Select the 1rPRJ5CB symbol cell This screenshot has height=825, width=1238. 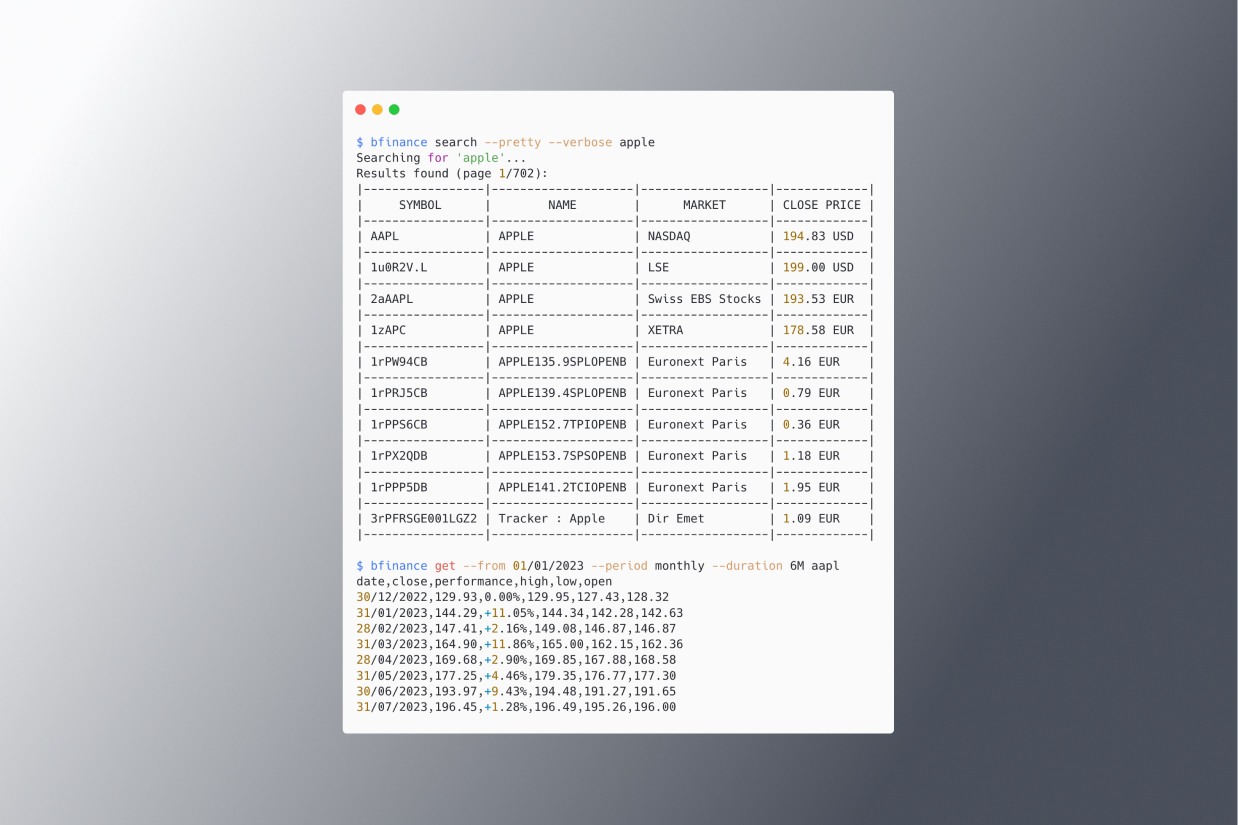click(399, 393)
